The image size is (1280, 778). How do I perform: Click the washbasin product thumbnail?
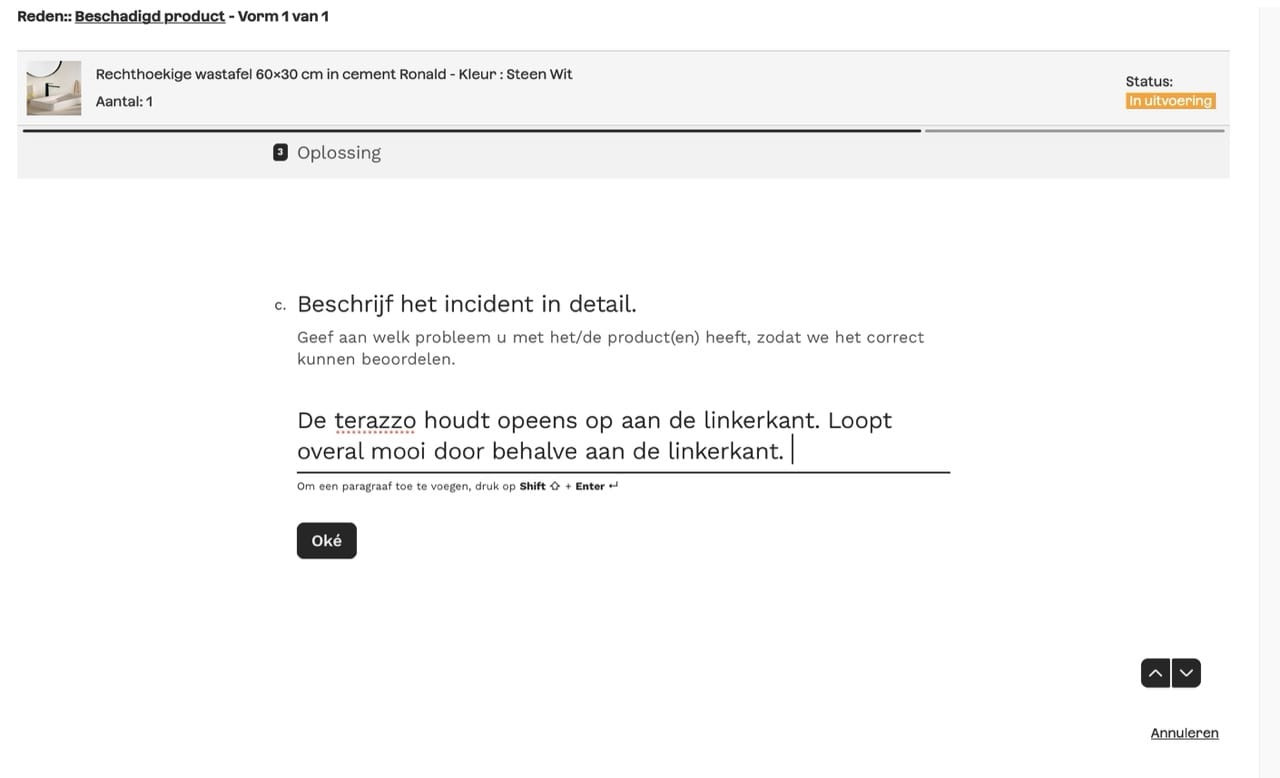coord(54,88)
